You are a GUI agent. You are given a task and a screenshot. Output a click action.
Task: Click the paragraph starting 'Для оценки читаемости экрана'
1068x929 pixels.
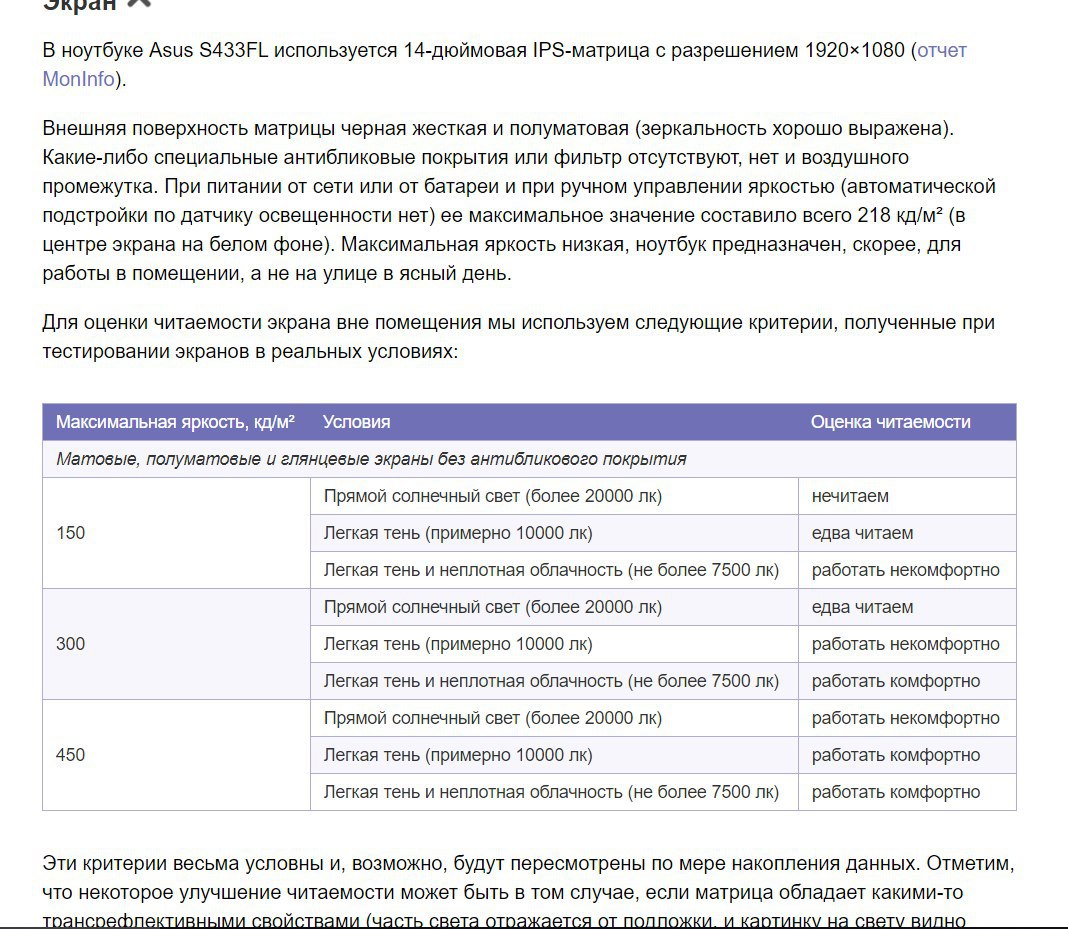click(518, 336)
